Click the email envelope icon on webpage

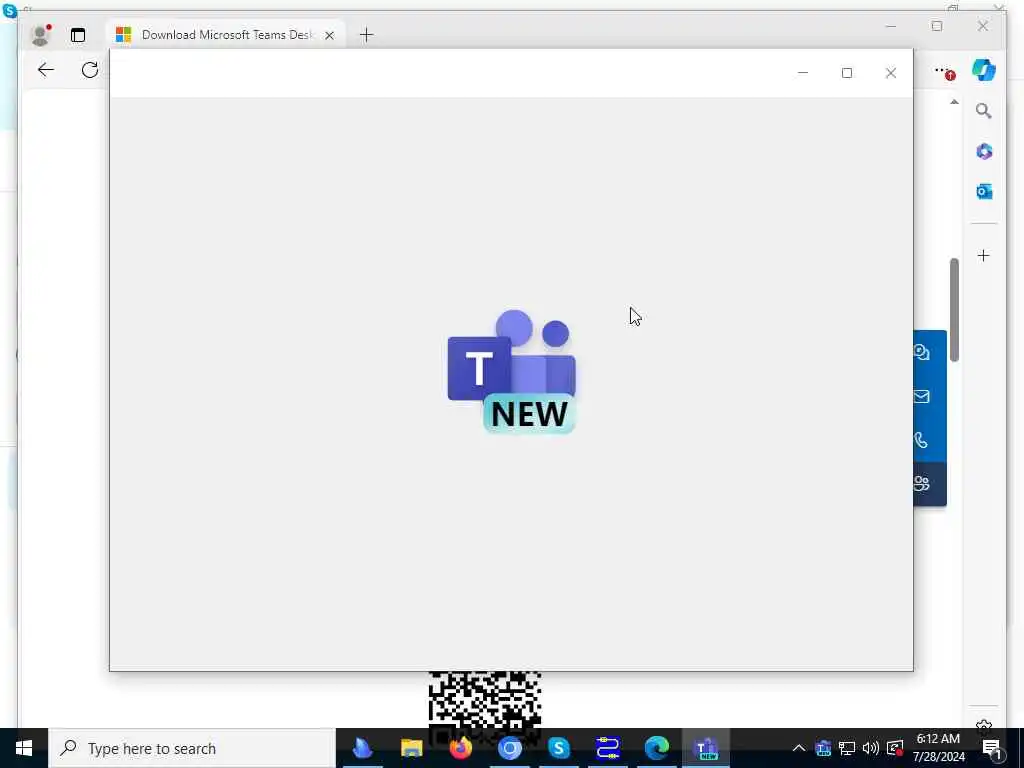point(921,396)
